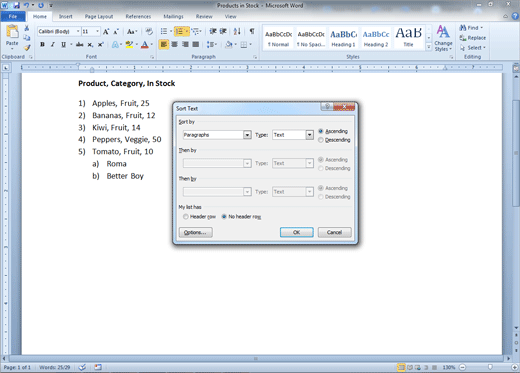Click the Options... button in the dialog

195,232
